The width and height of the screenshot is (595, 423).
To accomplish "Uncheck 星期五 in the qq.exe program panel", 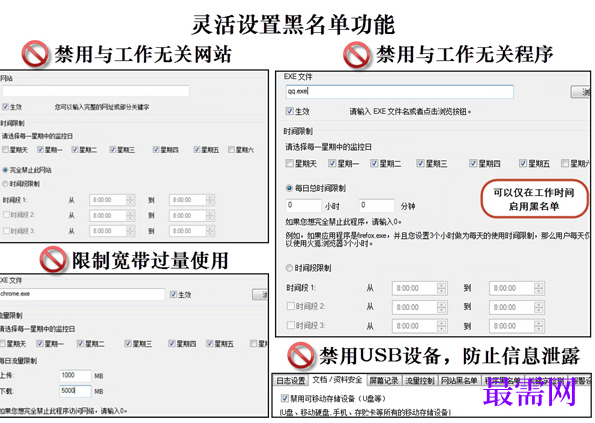I will 523,164.
